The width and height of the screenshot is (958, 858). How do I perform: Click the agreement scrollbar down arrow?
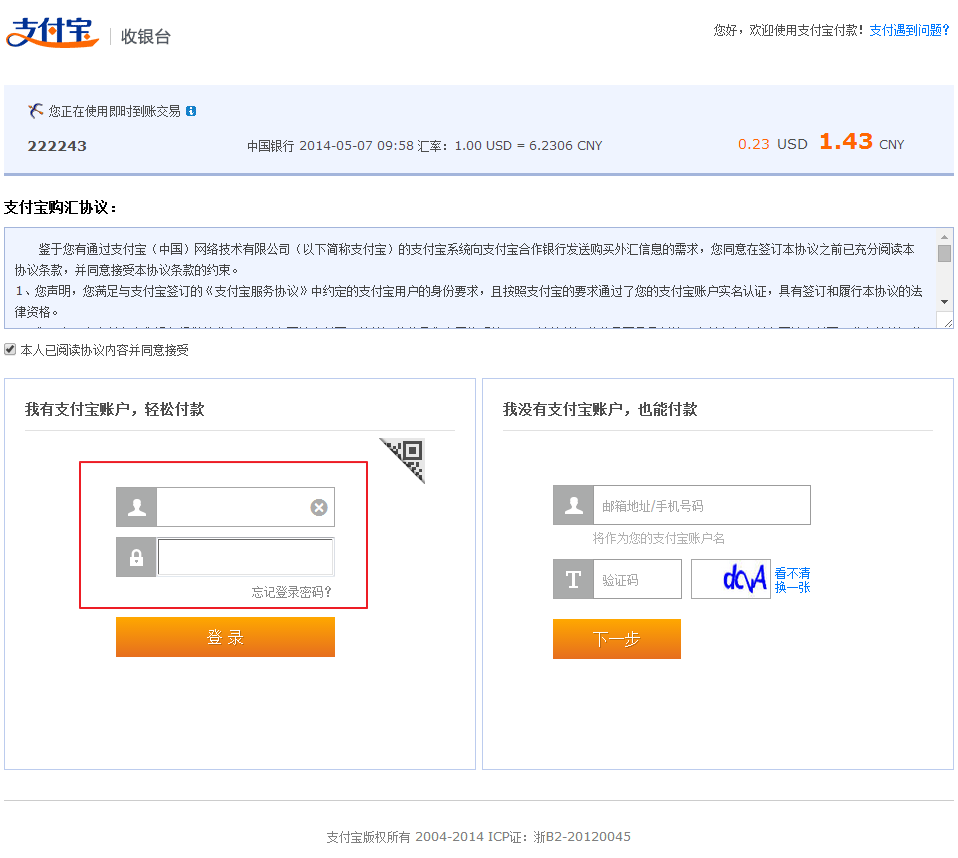pos(945,302)
